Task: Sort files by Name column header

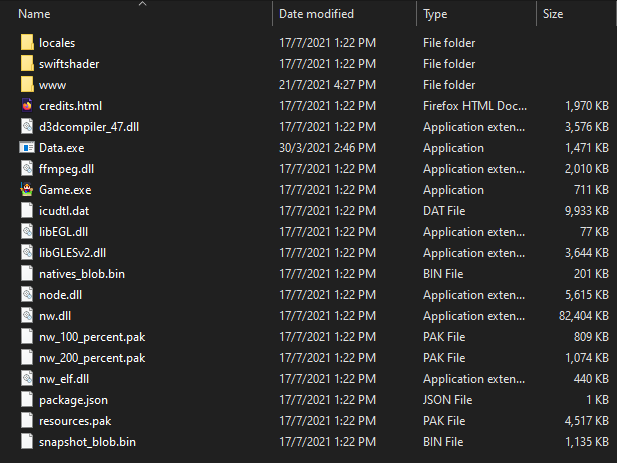Action: [35, 14]
